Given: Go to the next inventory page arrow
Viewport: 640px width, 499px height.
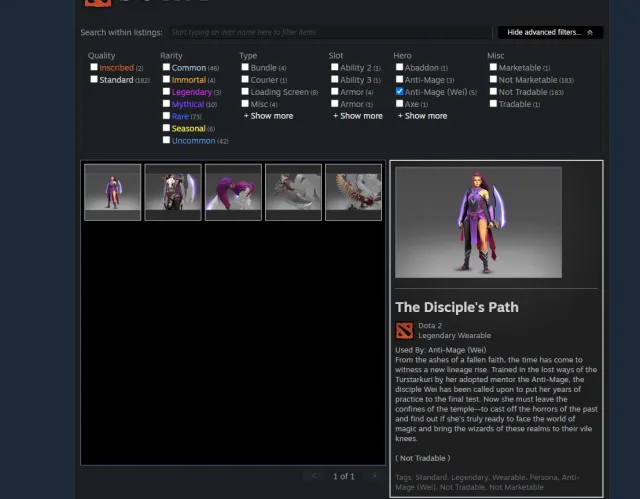Looking at the screenshot, I should click(374, 476).
